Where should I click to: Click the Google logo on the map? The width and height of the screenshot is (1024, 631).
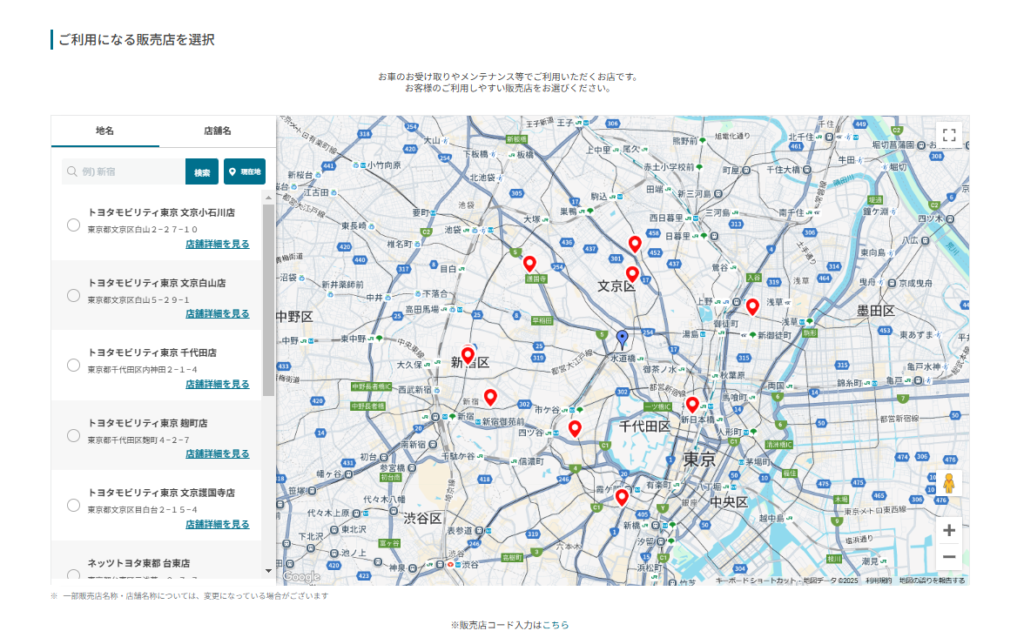click(301, 577)
